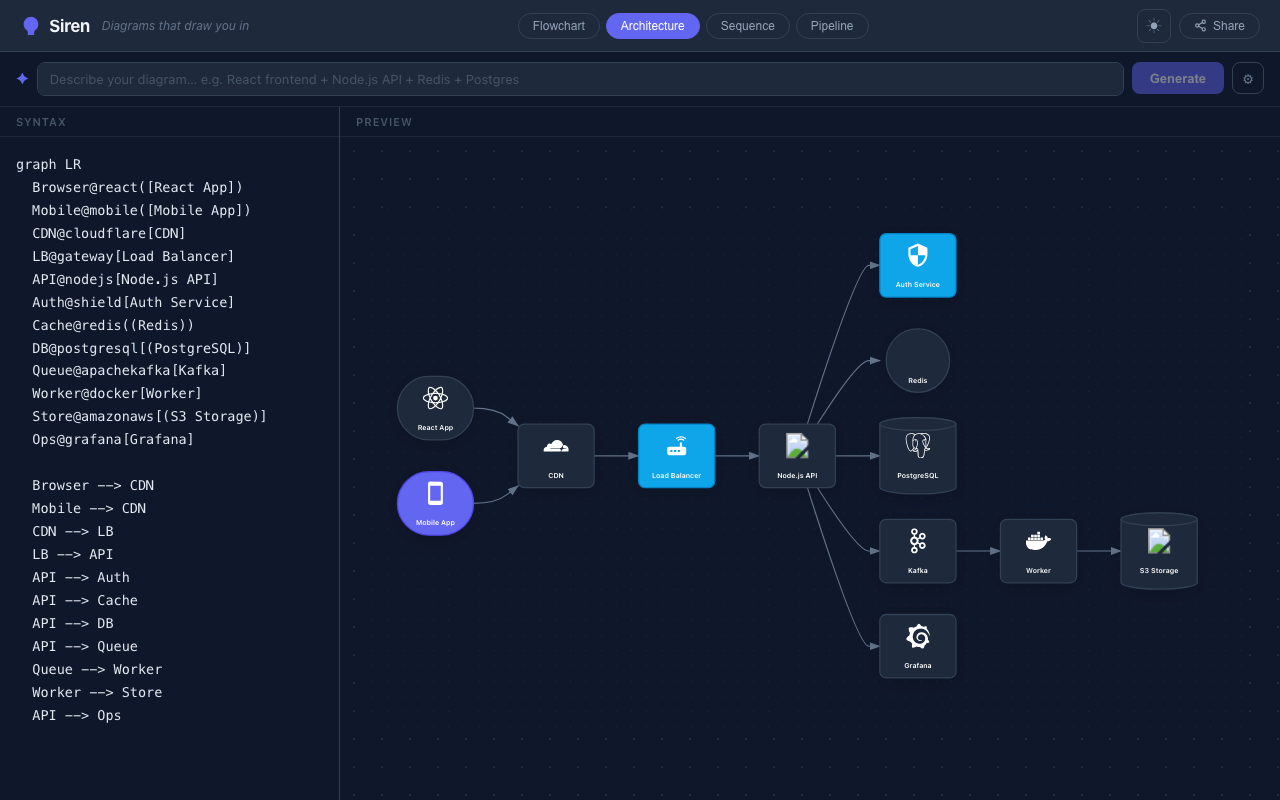Click the 'API --> DB' edge line
The width and height of the screenshot is (1280, 800).
coord(73,623)
